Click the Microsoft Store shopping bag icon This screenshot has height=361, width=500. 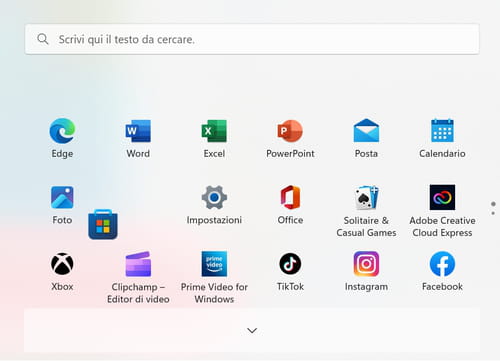pyautogui.click(x=103, y=224)
